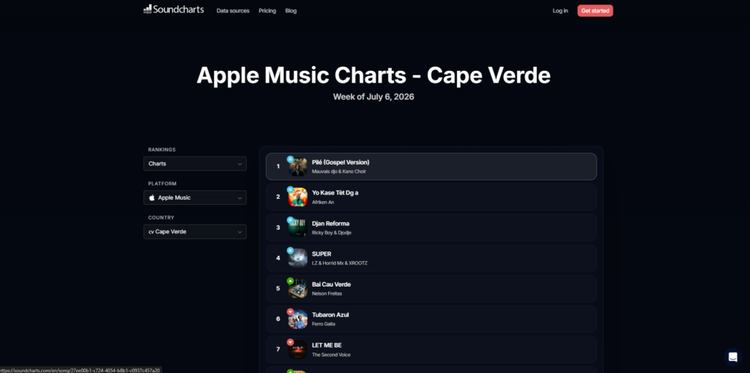Screen dimensions: 750x373
Task: Go to the Pricing page
Action: point(267,11)
